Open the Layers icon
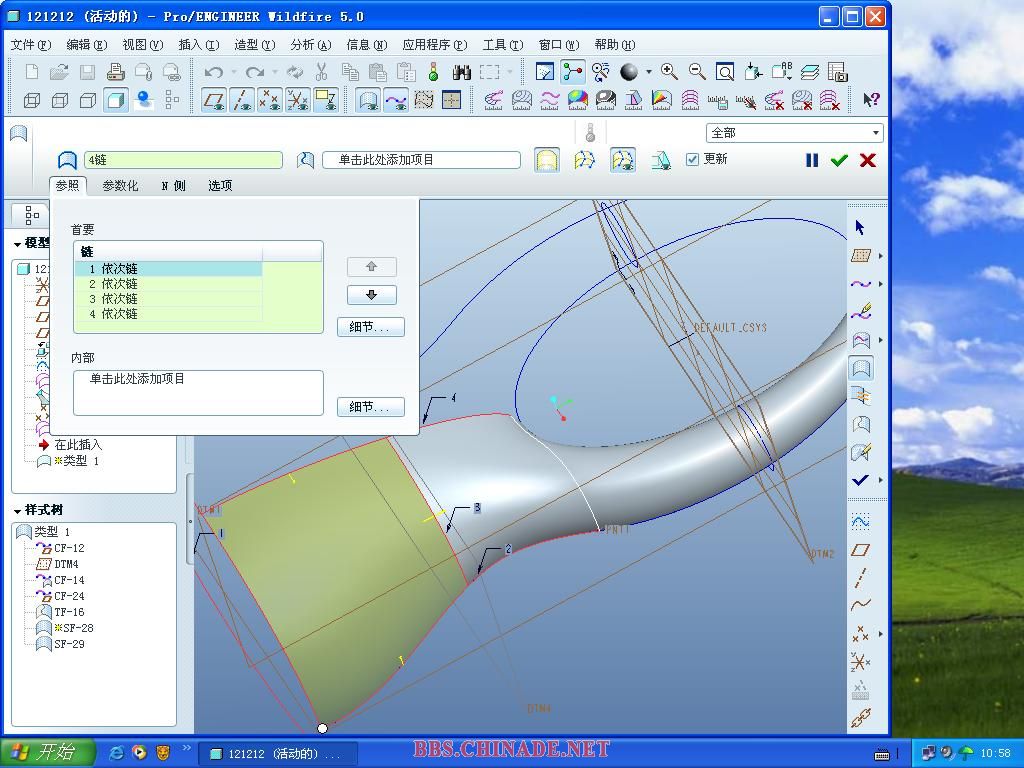 click(810, 72)
